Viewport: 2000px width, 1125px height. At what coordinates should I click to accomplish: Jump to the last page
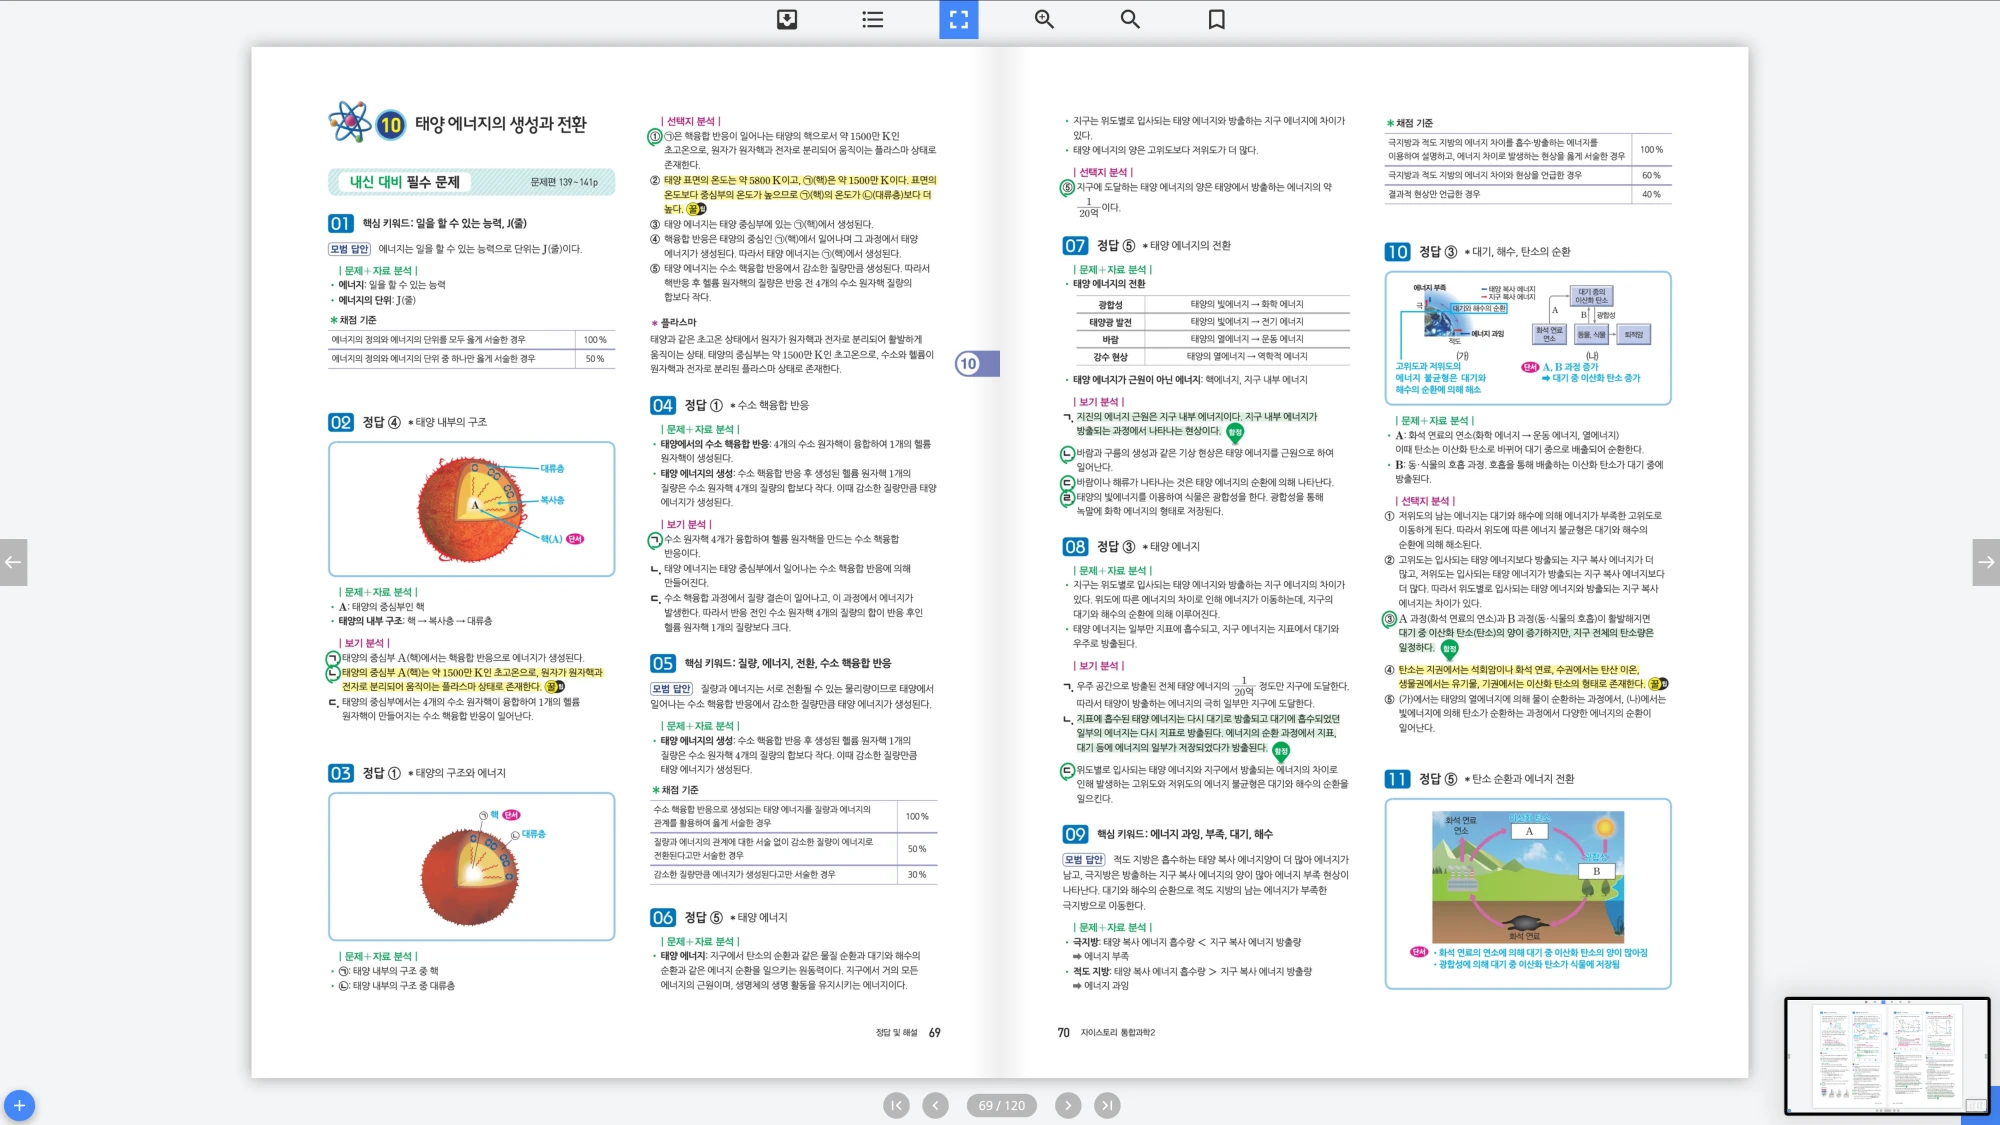1106,1105
